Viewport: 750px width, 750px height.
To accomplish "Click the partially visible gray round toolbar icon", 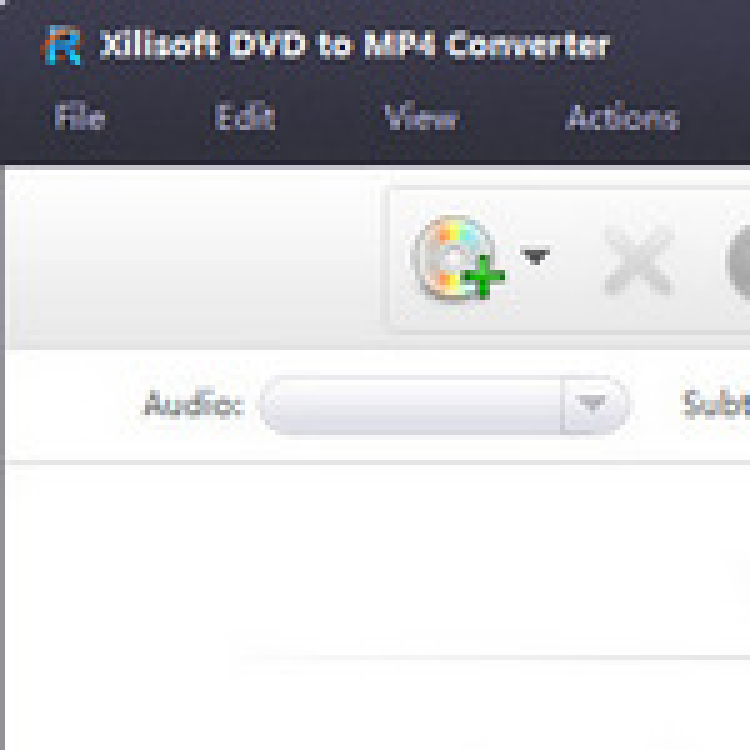I will [x=738, y=262].
